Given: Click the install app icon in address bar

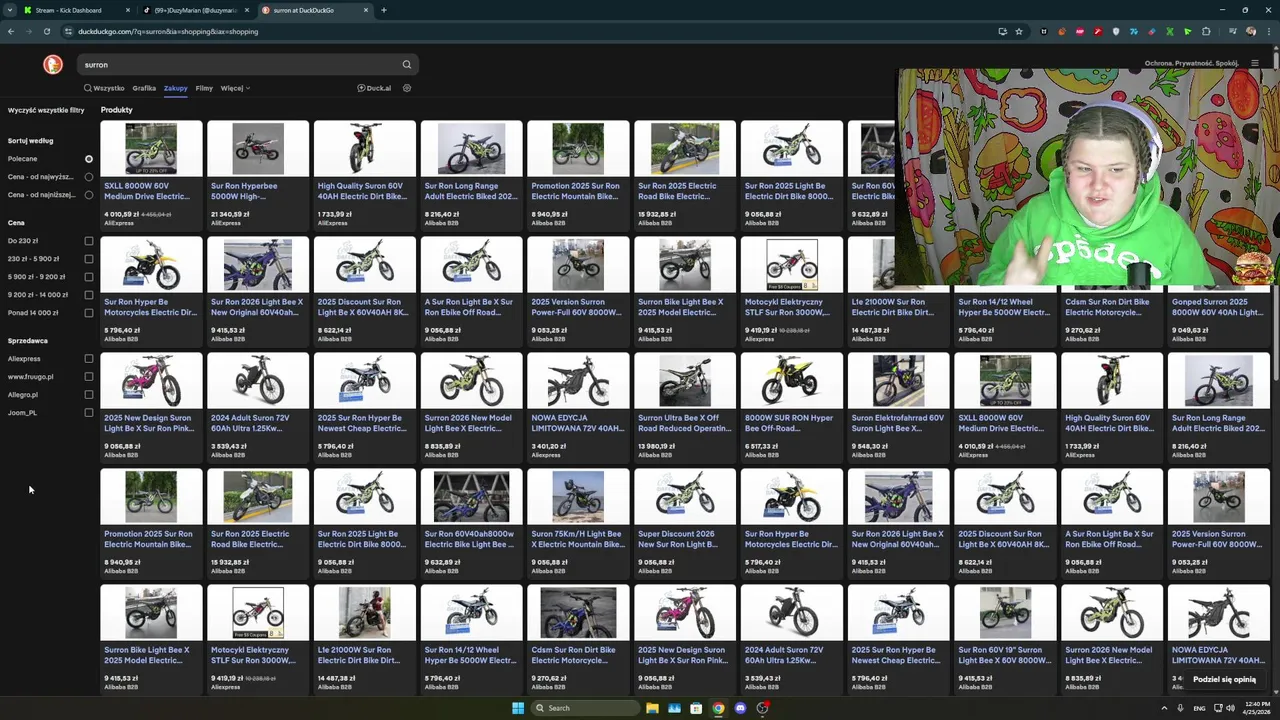Looking at the screenshot, I should pos(1002,31).
